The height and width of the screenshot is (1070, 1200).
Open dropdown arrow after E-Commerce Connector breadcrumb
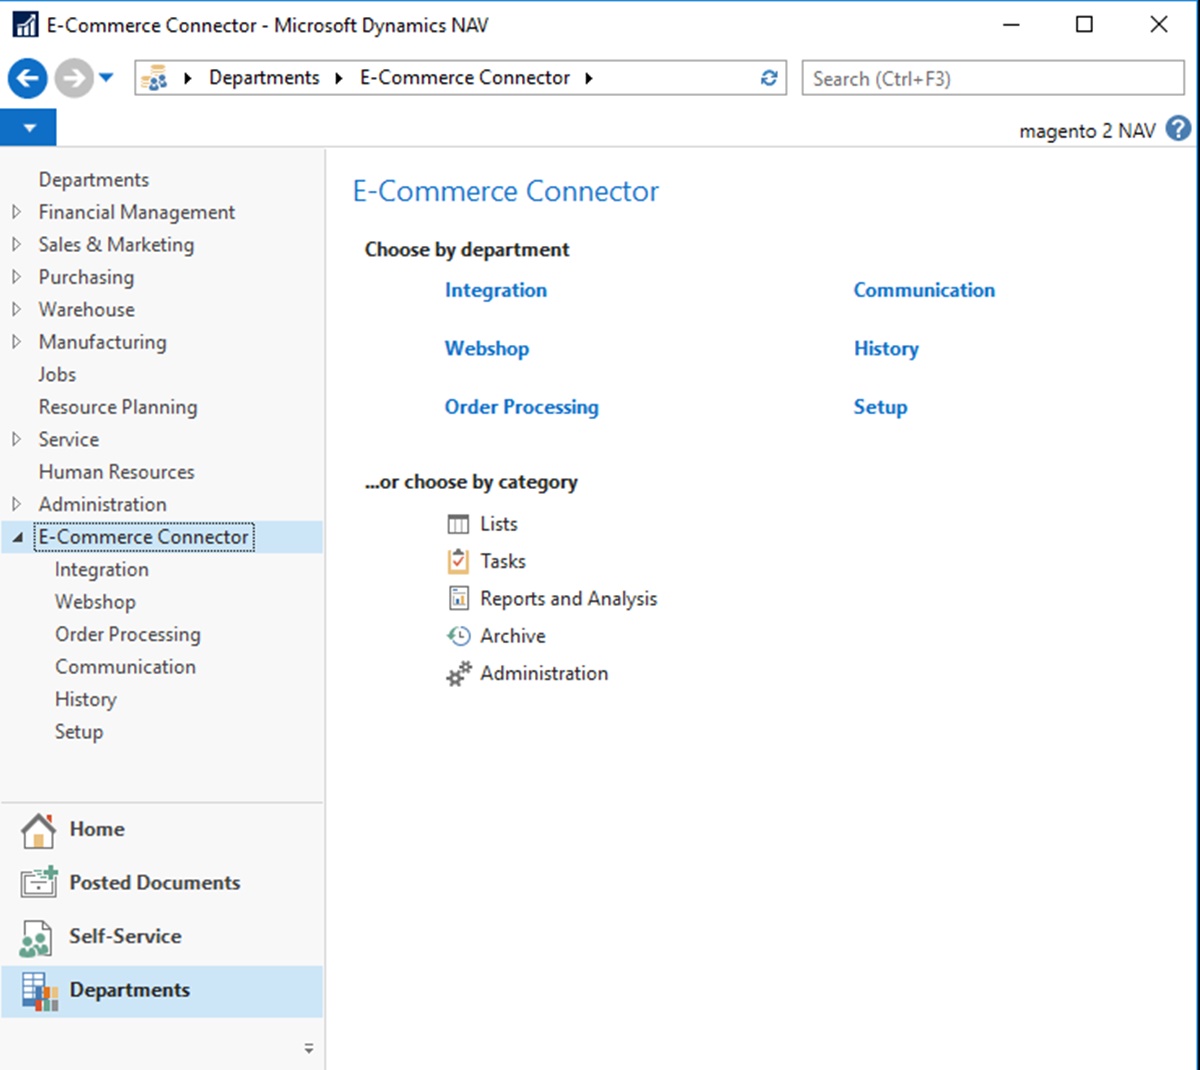click(x=589, y=78)
